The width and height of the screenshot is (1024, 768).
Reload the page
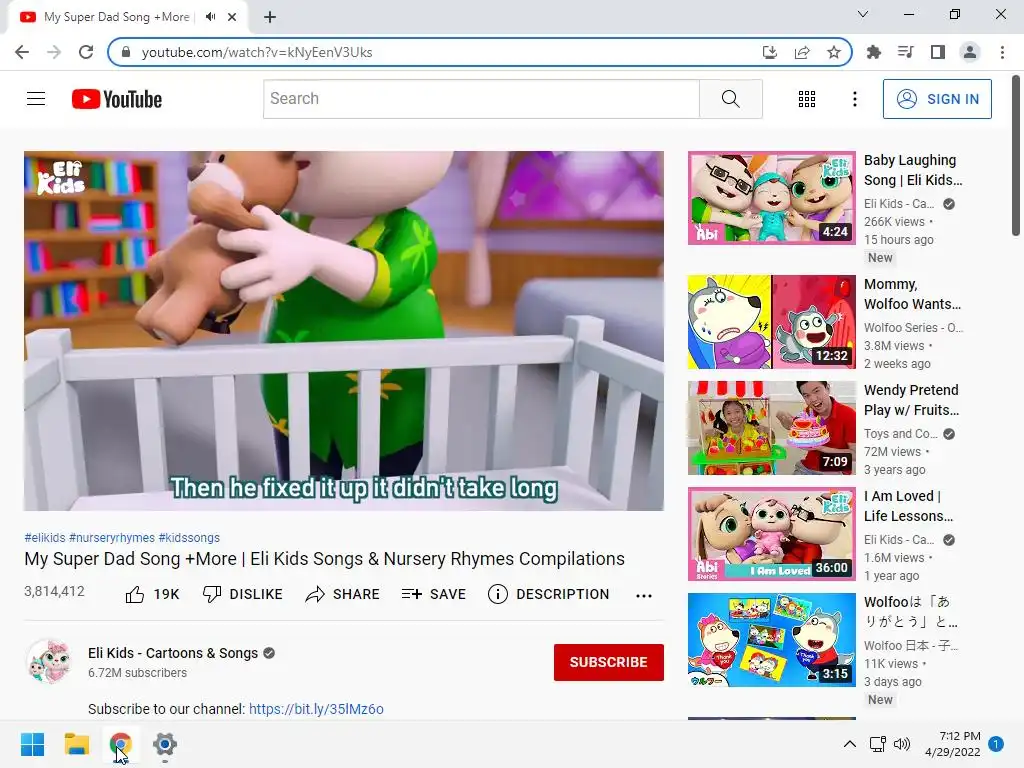pos(86,52)
